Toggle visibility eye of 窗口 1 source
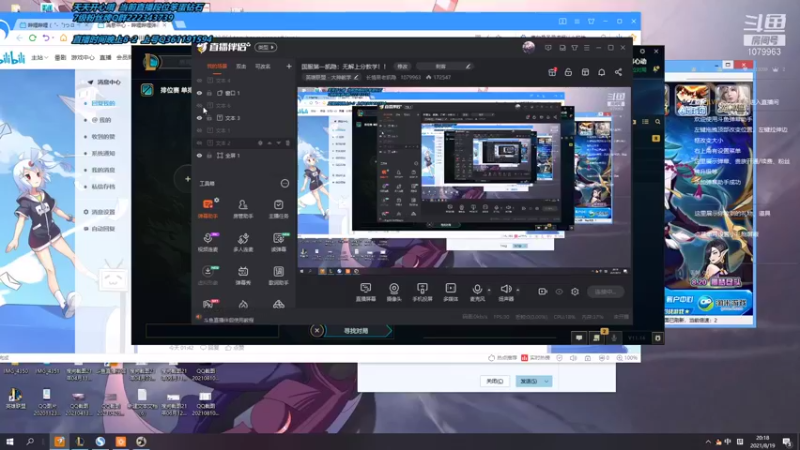This screenshot has height=450, width=800. click(x=199, y=93)
